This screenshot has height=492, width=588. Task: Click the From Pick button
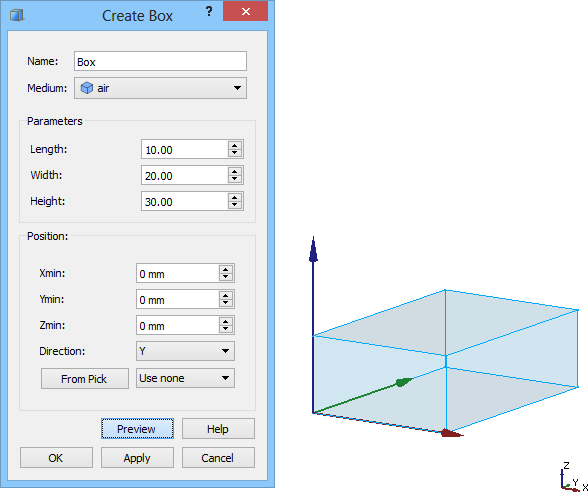click(85, 379)
